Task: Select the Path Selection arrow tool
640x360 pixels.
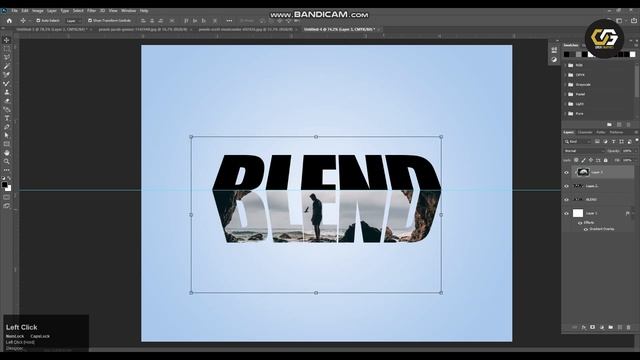Action: pyautogui.click(x=7, y=136)
